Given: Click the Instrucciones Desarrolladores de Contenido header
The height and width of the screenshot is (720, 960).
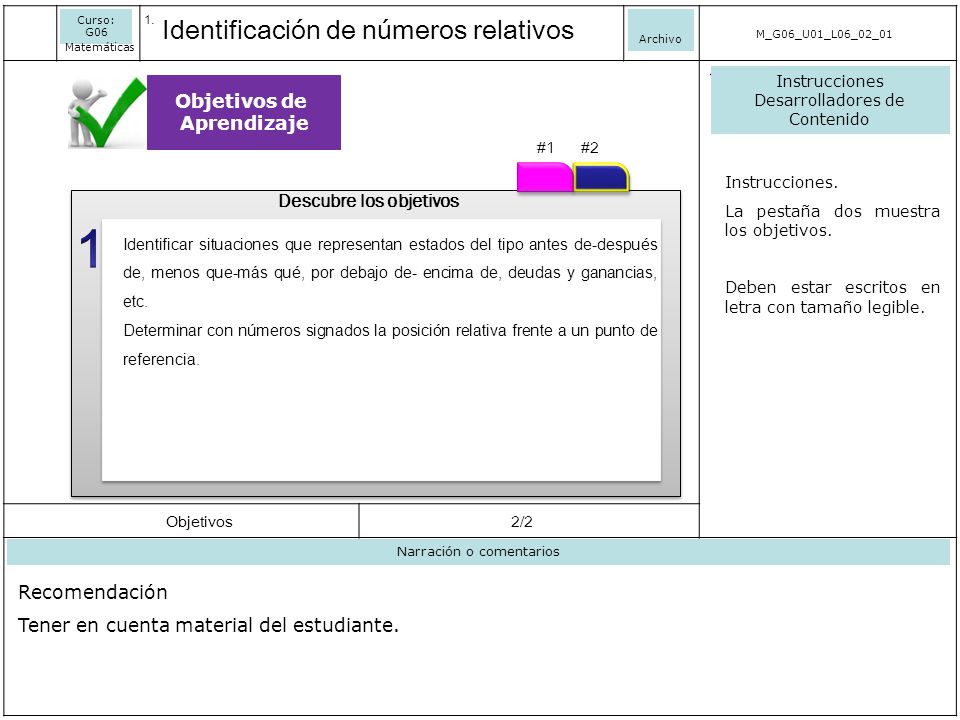Looking at the screenshot, I should (830, 100).
